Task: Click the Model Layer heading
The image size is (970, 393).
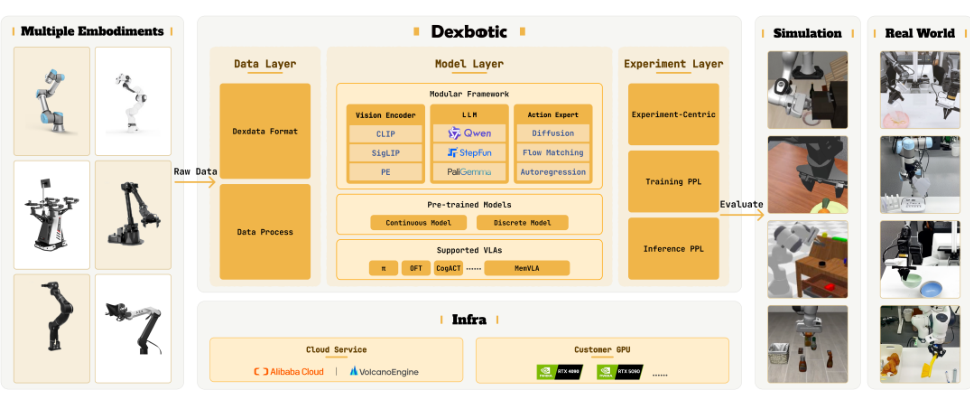Action: 469,64
